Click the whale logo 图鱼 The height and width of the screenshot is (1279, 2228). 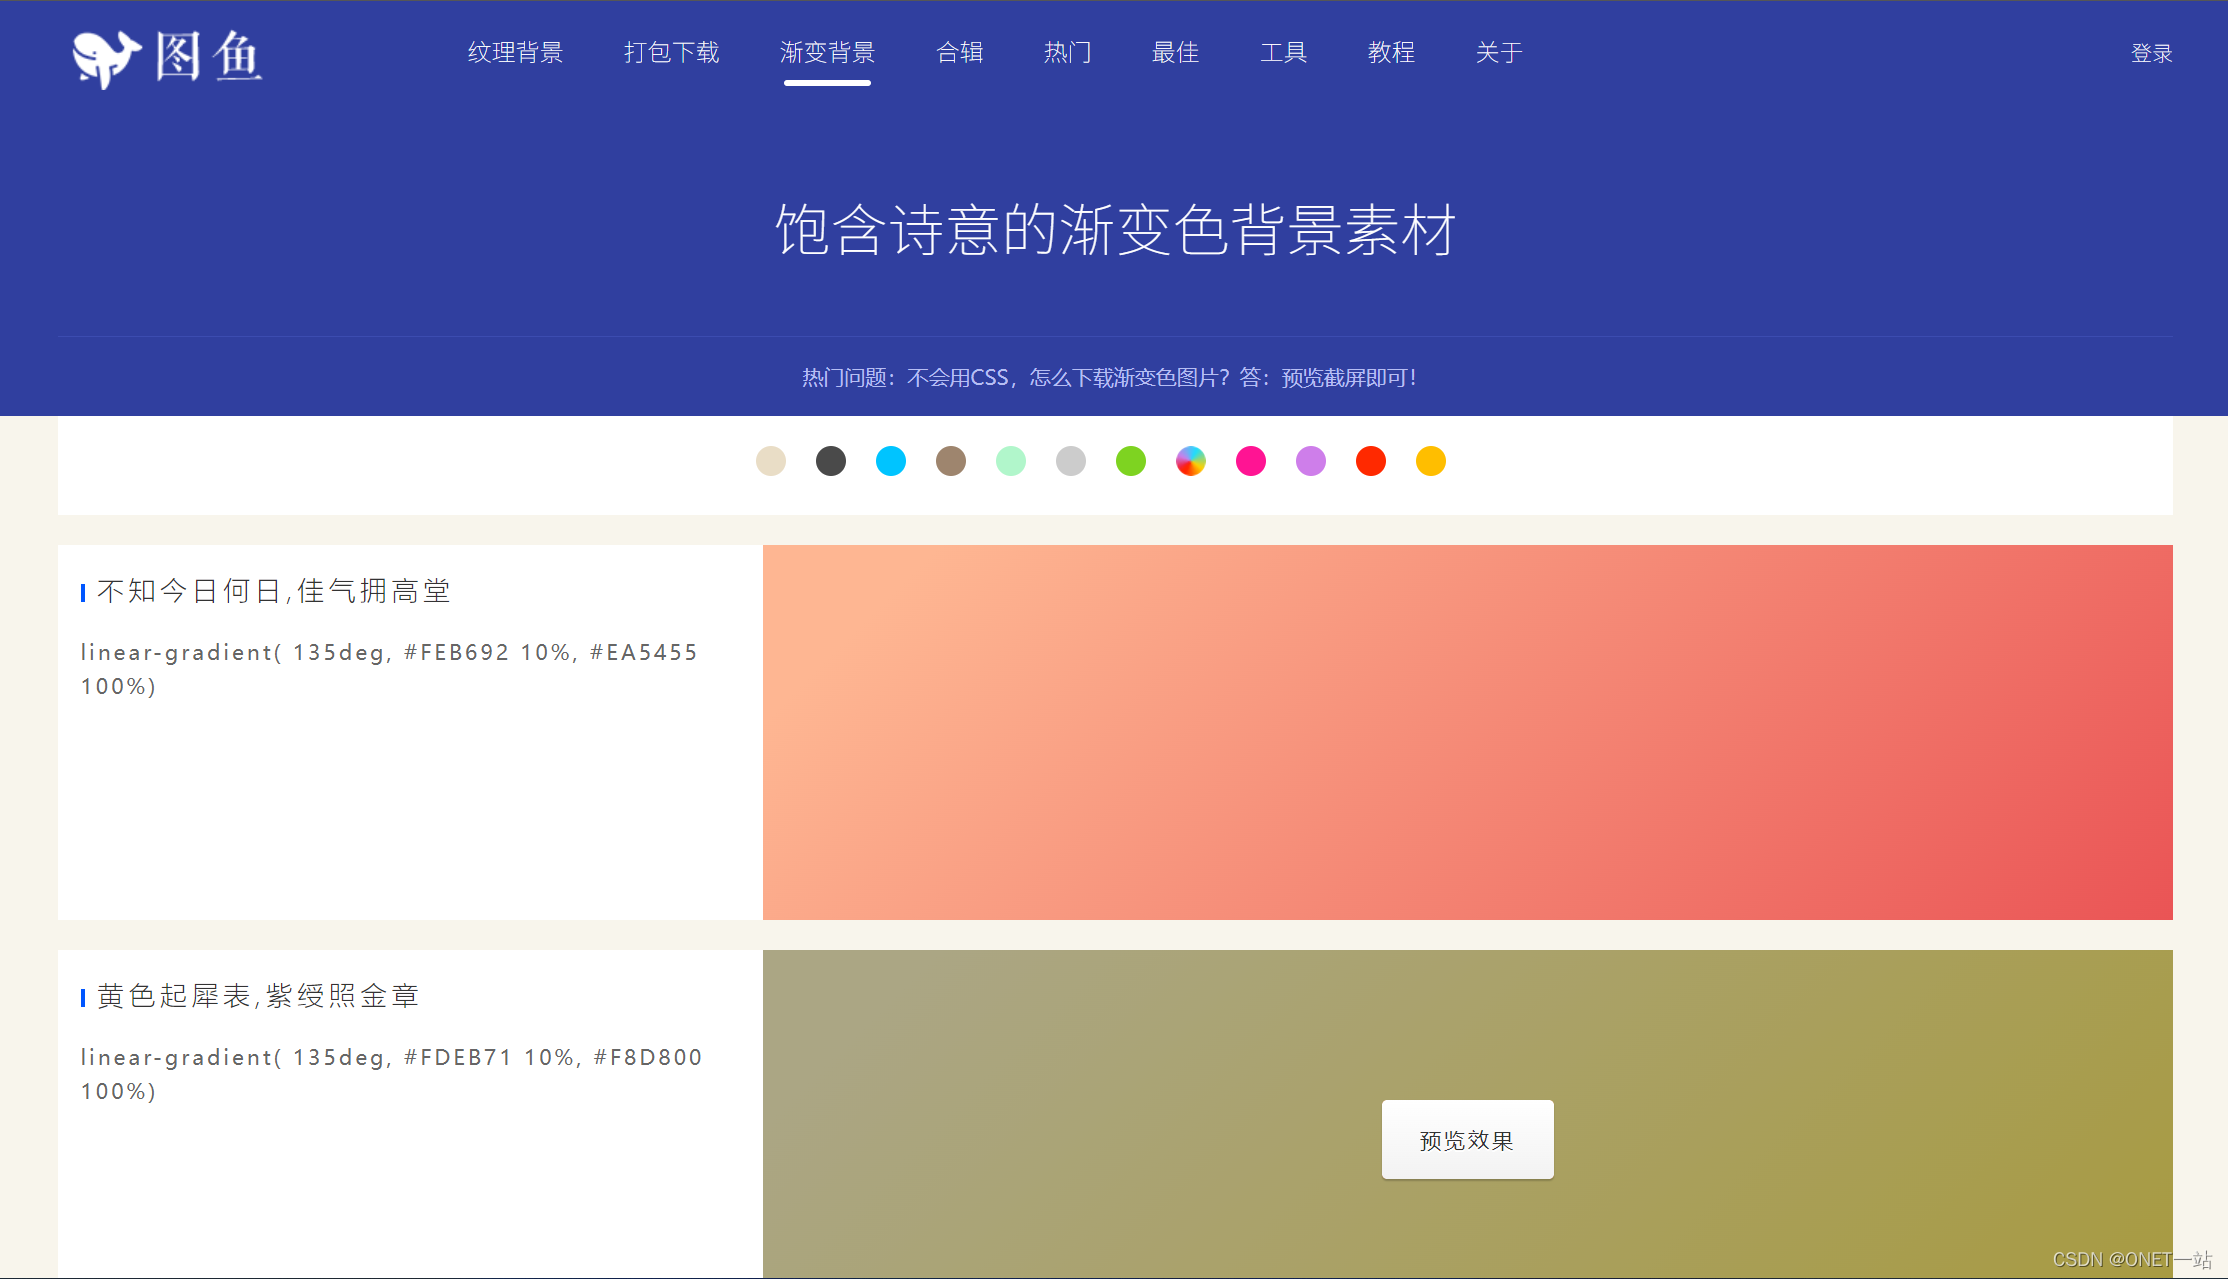click(x=167, y=57)
